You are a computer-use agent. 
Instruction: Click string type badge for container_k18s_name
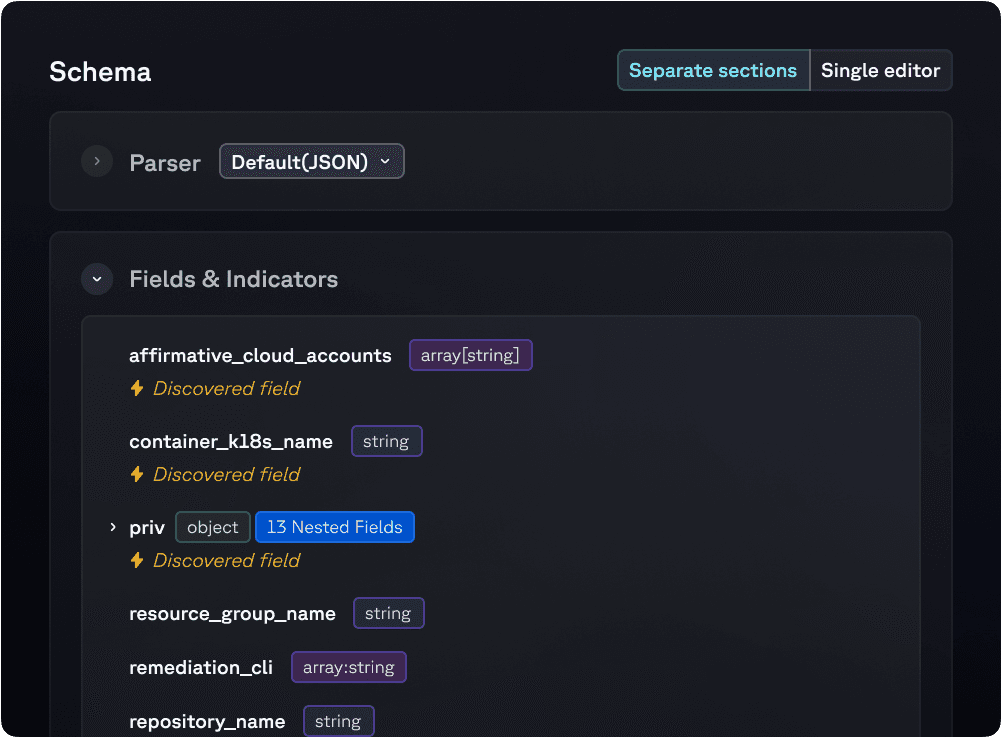[386, 441]
